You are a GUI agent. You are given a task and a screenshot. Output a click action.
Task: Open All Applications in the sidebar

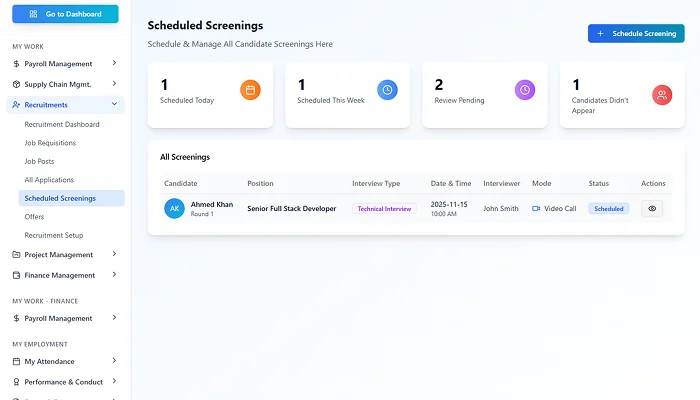[x=49, y=179]
